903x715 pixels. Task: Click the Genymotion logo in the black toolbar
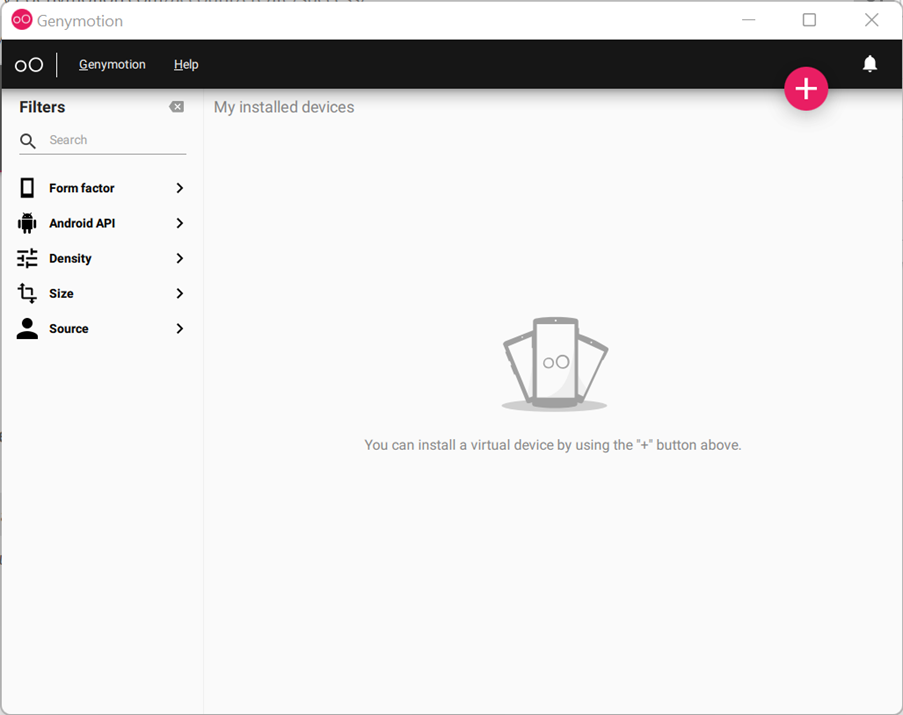pyautogui.click(x=29, y=65)
